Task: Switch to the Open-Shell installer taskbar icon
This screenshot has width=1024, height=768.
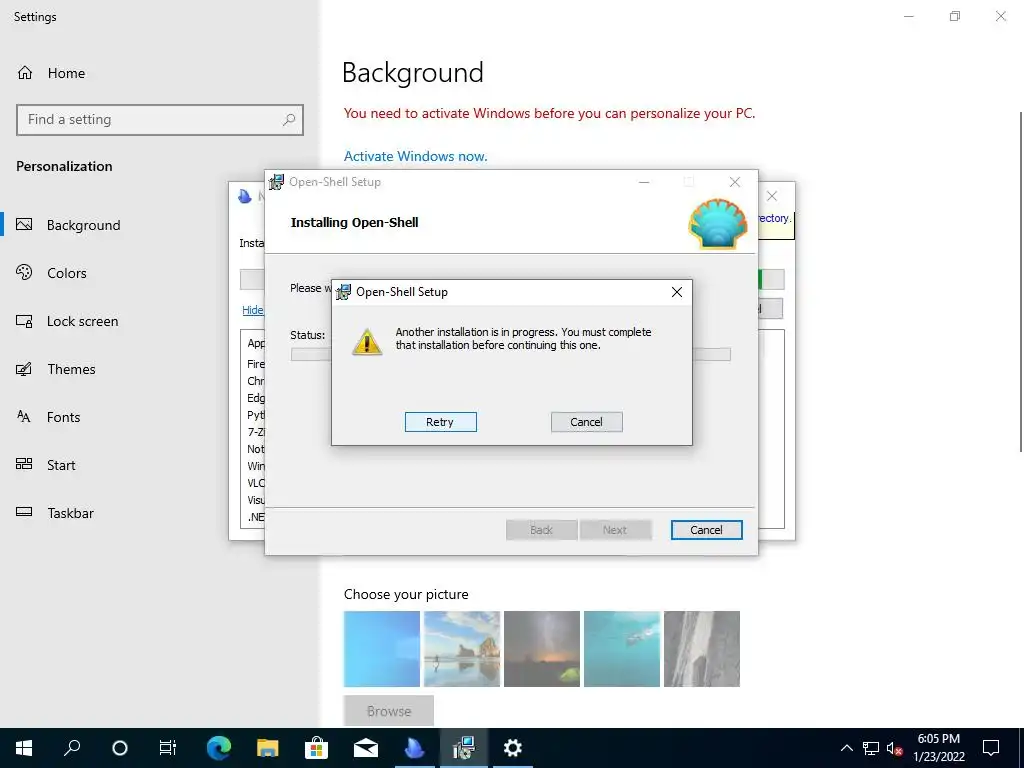Action: point(464,748)
